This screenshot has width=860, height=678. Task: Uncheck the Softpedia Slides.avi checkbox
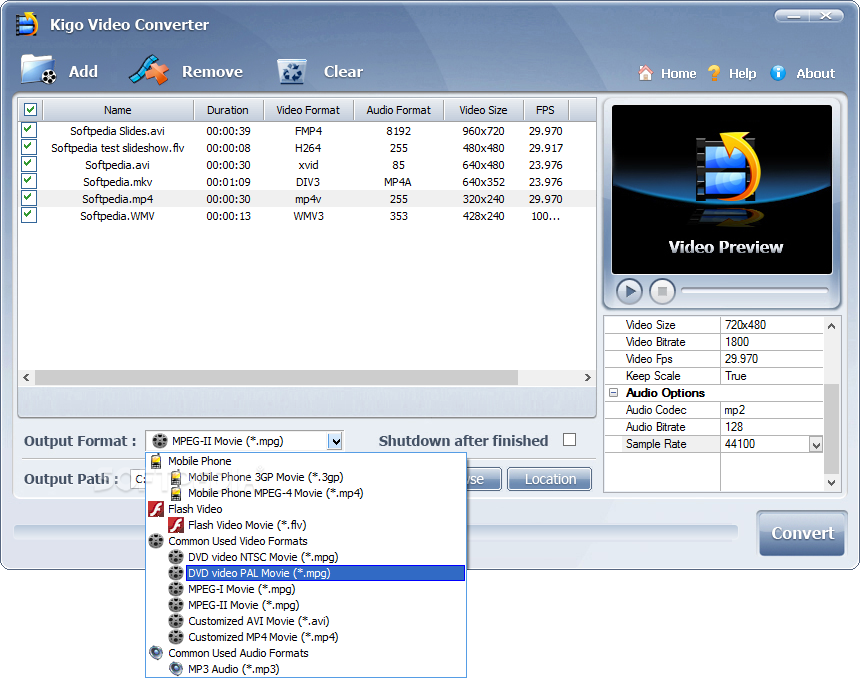click(x=29, y=130)
